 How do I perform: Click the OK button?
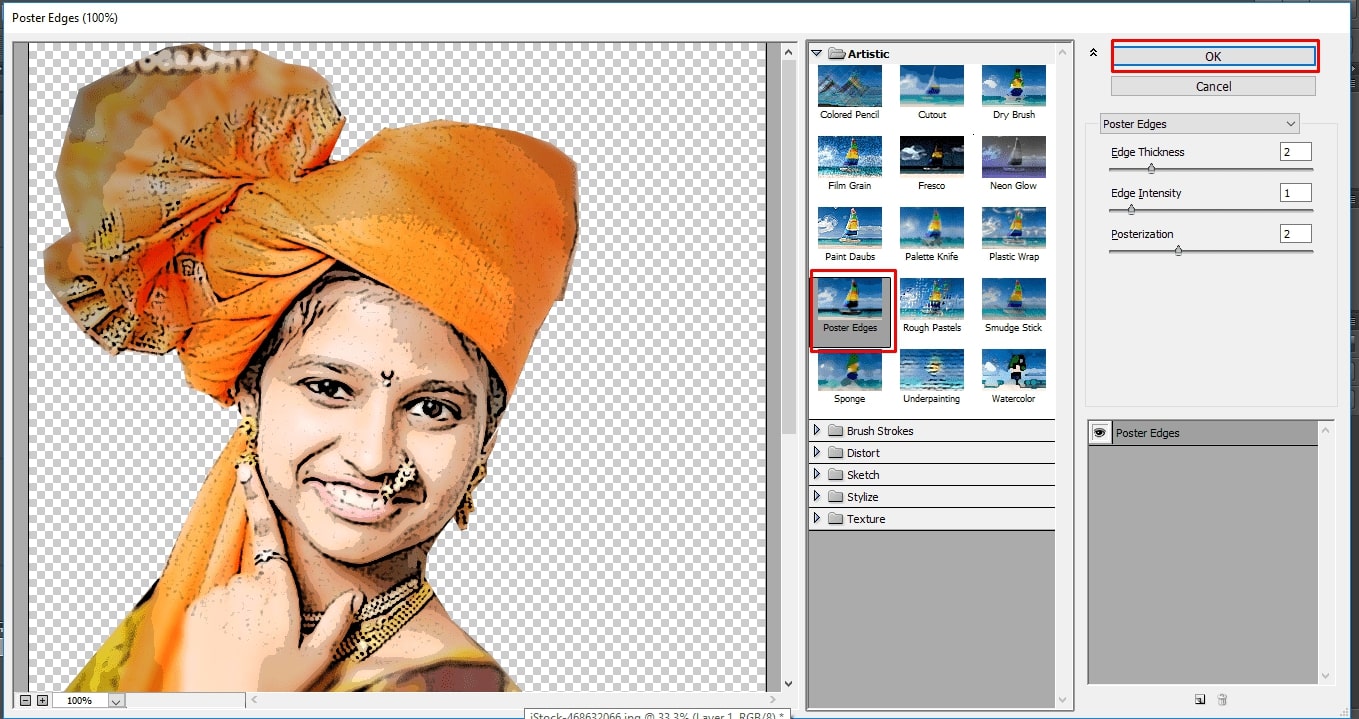pos(1213,57)
